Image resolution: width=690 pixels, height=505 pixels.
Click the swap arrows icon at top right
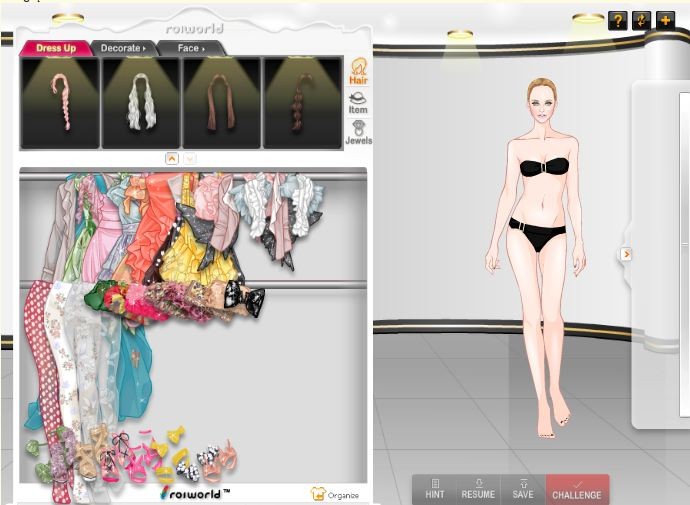coord(642,20)
